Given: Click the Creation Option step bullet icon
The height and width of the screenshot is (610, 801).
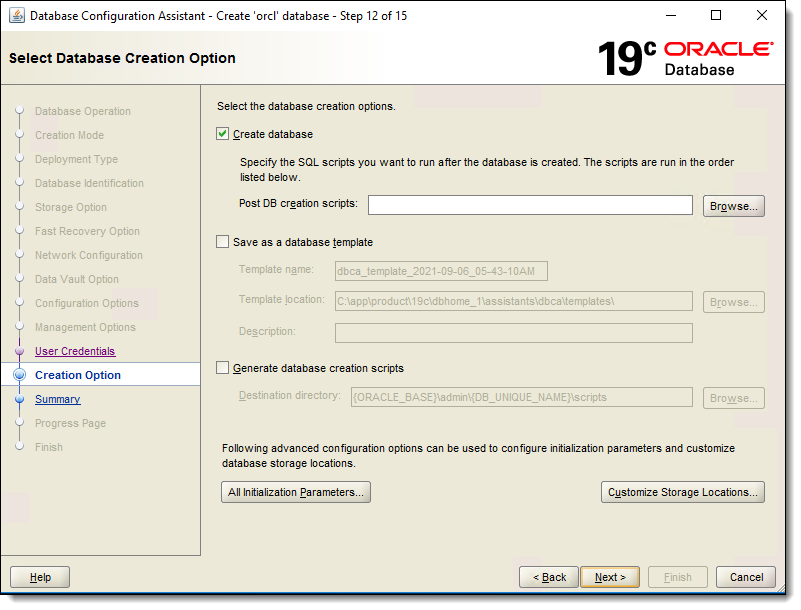Looking at the screenshot, I should tap(19, 375).
